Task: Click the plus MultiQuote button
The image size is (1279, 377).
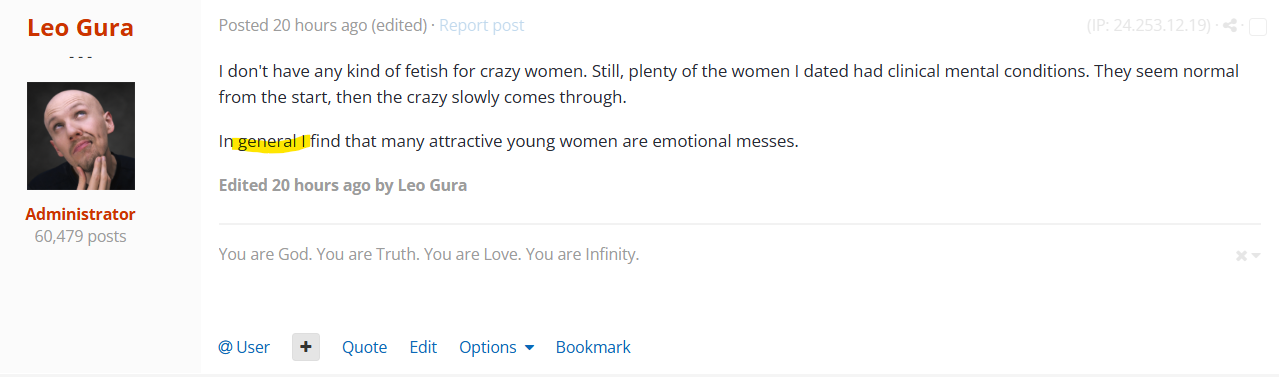Action: (x=306, y=347)
